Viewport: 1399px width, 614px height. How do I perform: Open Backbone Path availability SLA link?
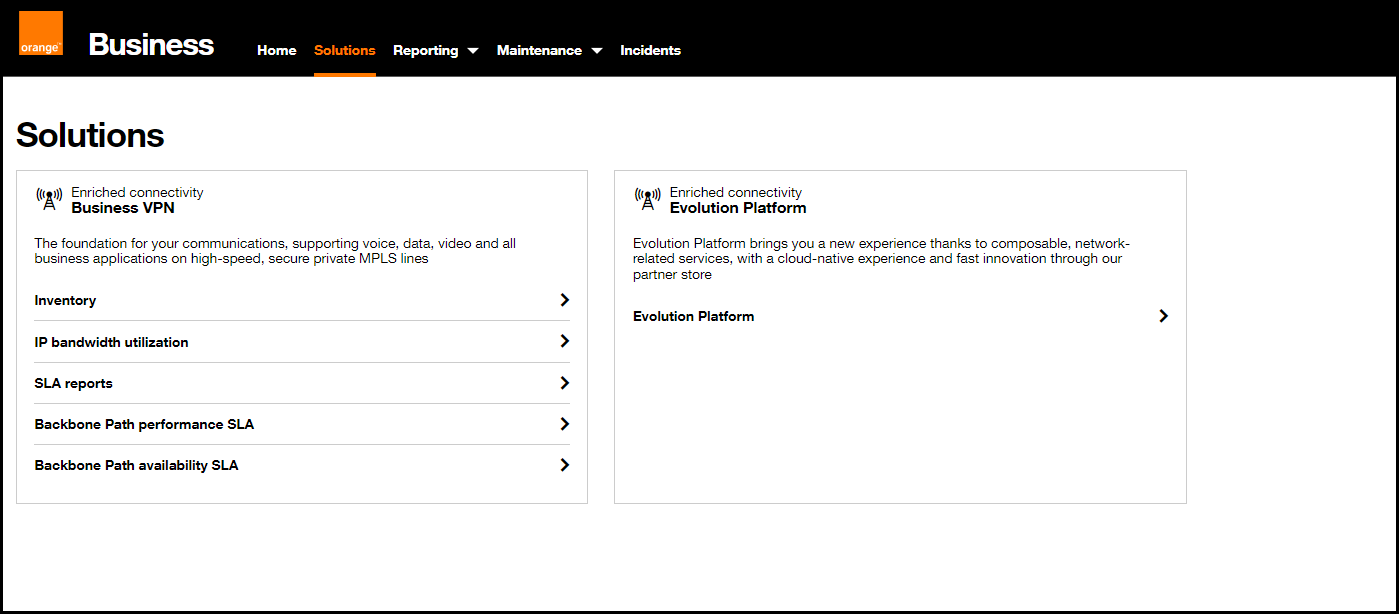pos(136,465)
